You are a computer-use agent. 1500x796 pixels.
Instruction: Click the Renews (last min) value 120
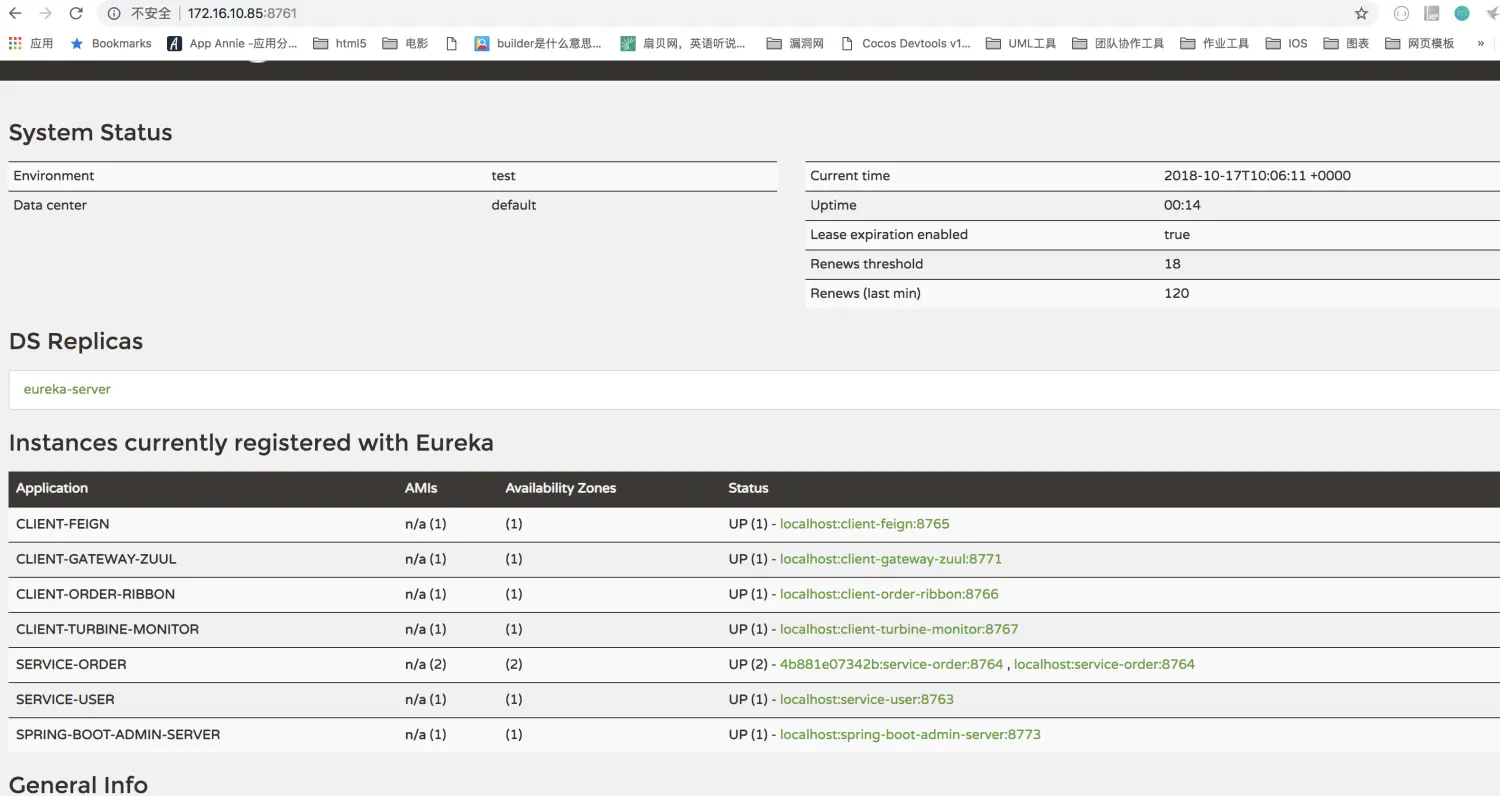[1177, 293]
